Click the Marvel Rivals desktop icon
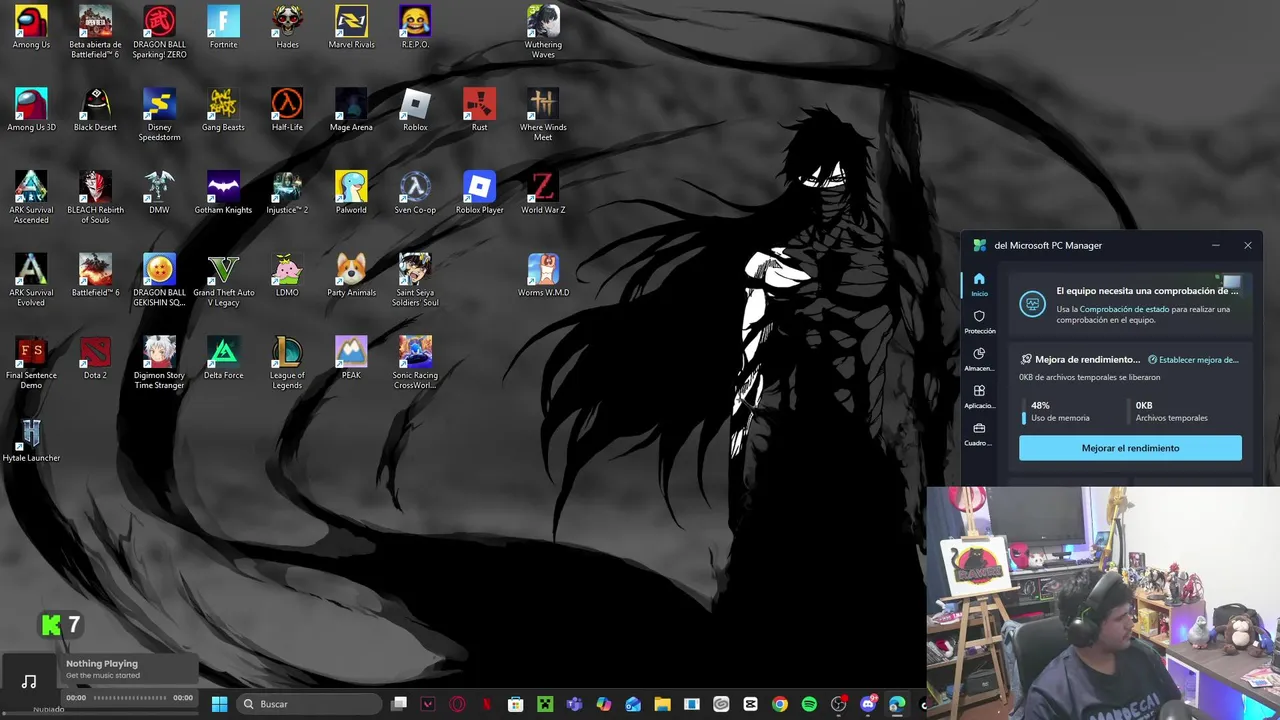 pyautogui.click(x=351, y=28)
